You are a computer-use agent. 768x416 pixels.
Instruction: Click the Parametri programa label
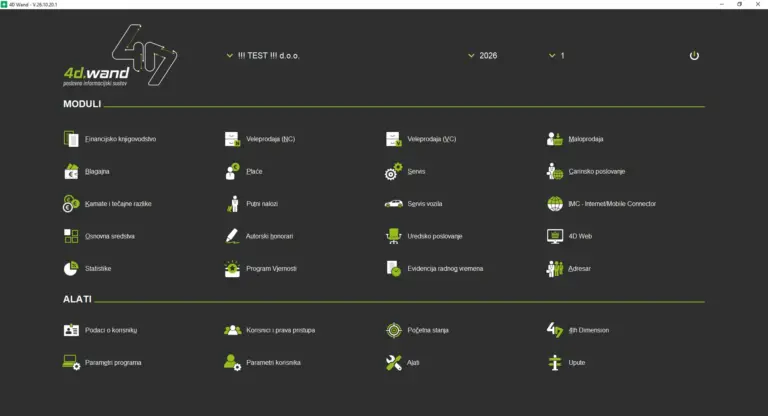click(113, 363)
